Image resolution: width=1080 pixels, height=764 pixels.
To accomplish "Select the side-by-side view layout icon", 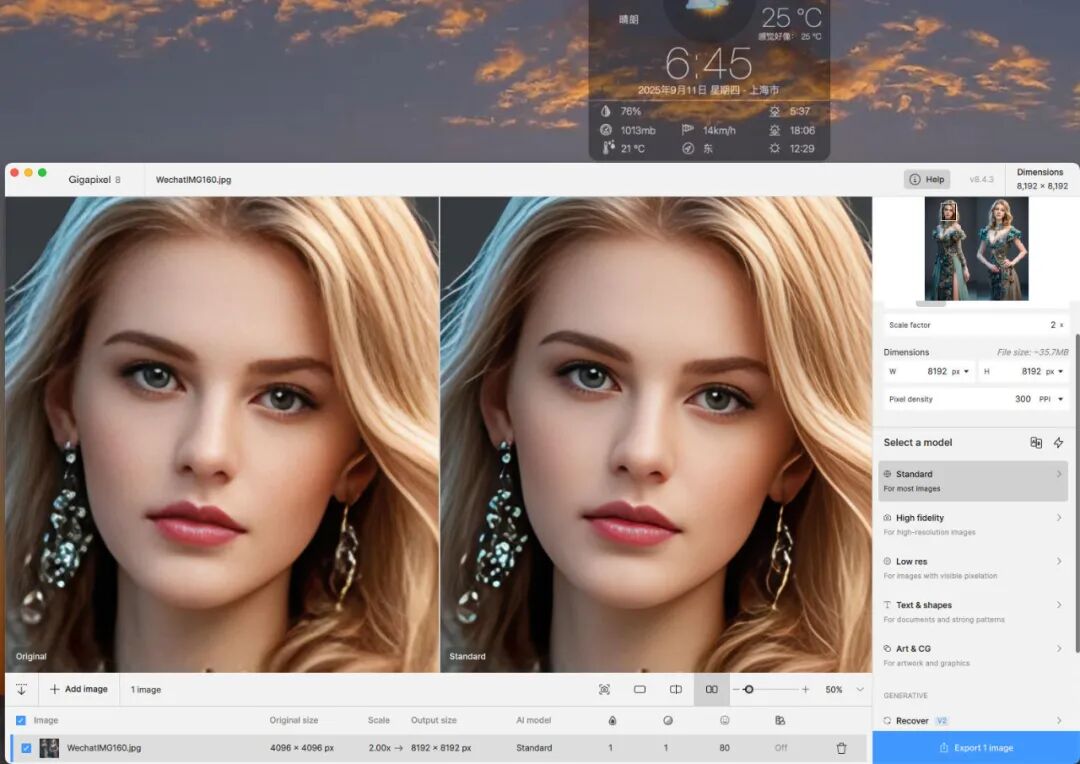I will point(712,690).
